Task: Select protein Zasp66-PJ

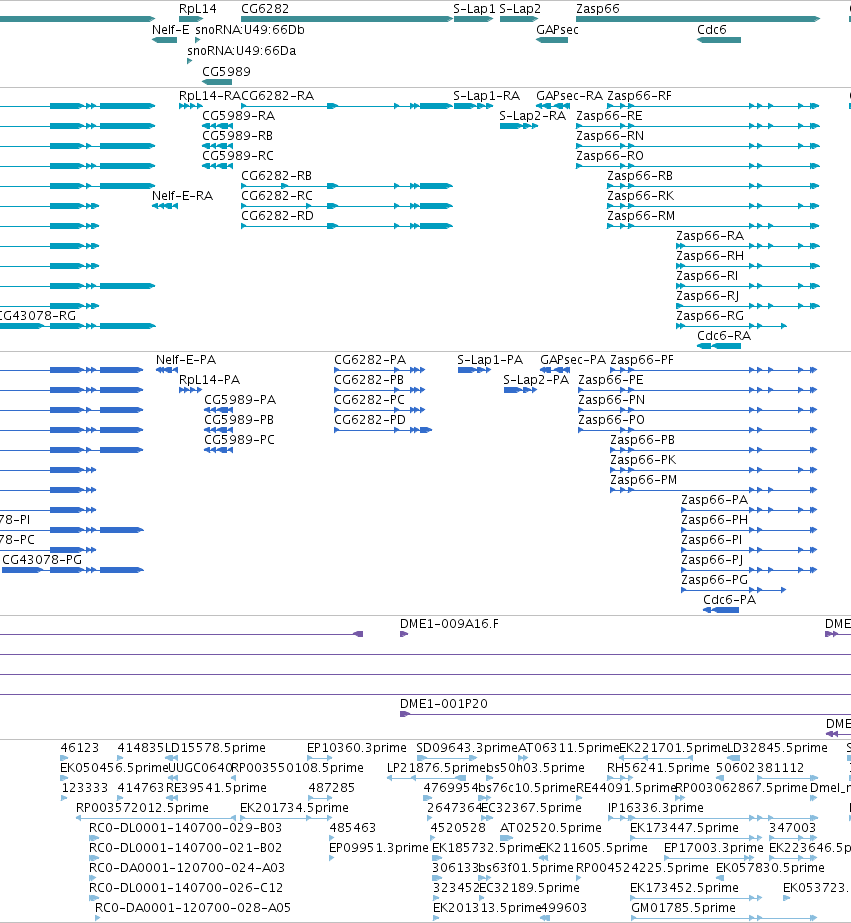Action: [x=712, y=560]
